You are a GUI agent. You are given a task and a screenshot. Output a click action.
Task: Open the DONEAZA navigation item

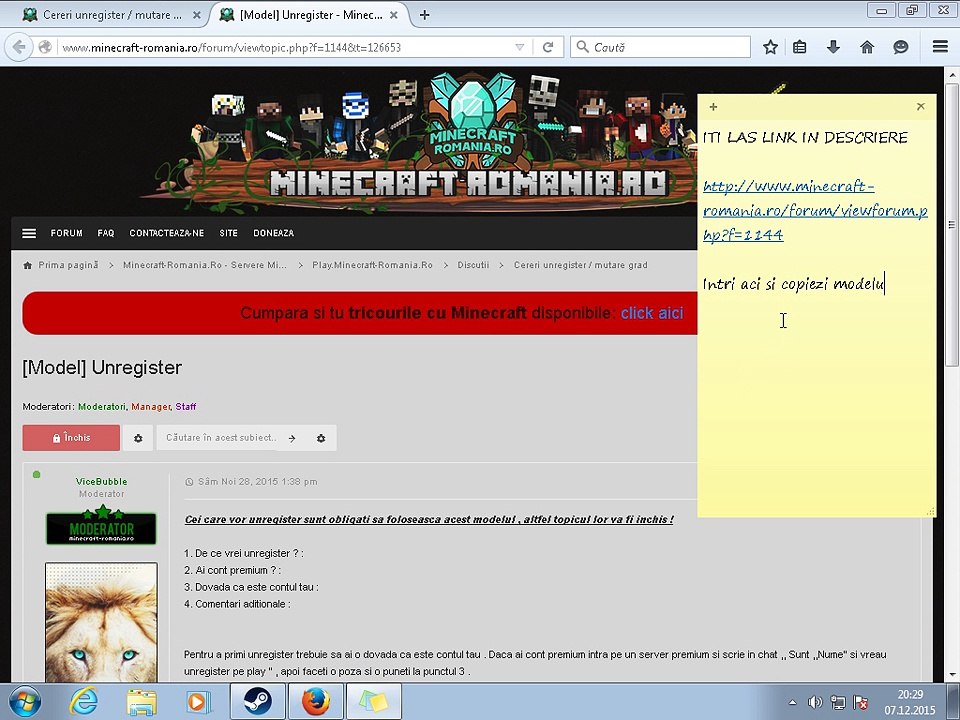click(x=274, y=233)
